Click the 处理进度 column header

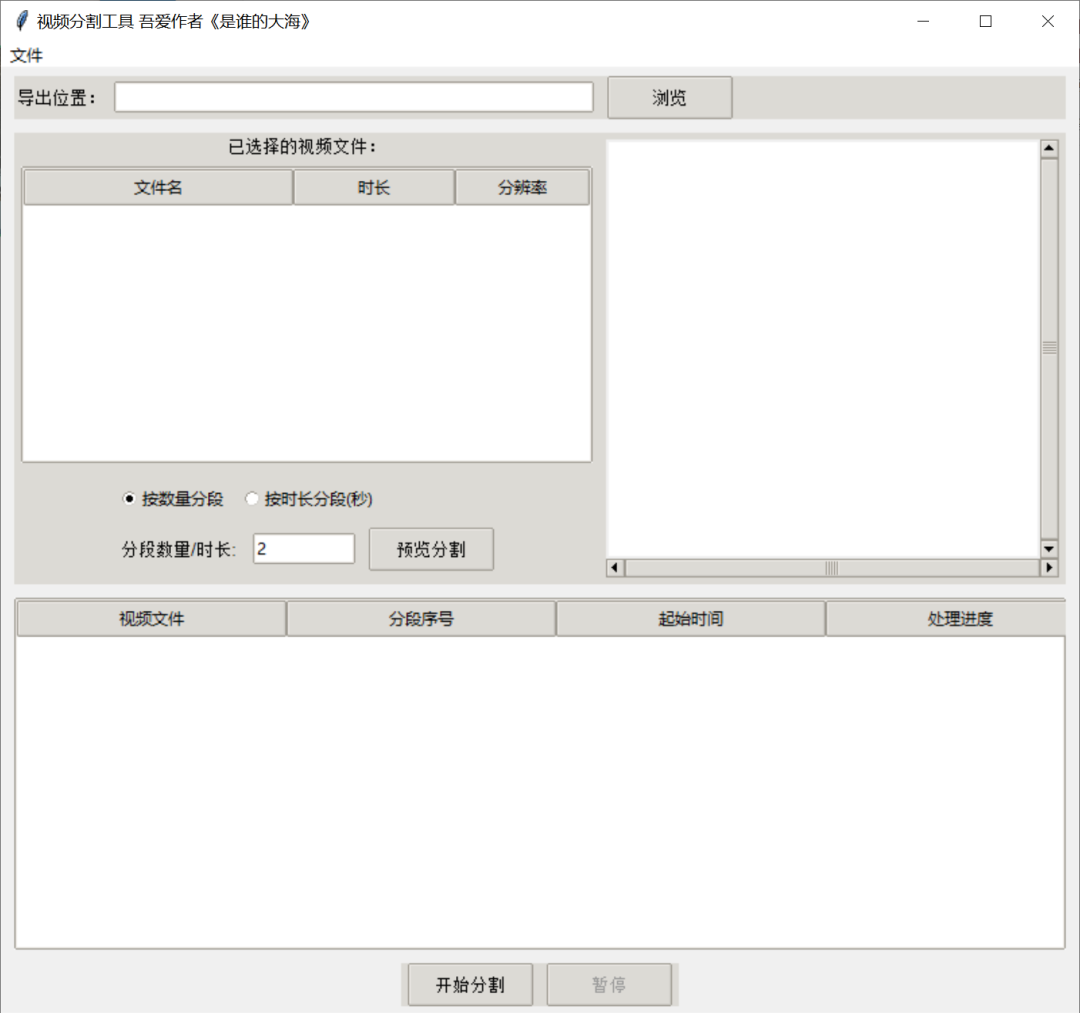click(x=946, y=618)
